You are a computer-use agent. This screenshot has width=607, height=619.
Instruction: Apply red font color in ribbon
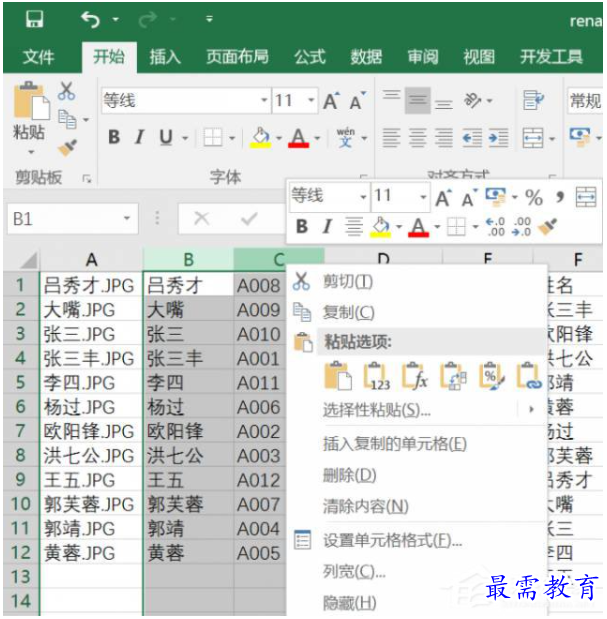[x=299, y=137]
